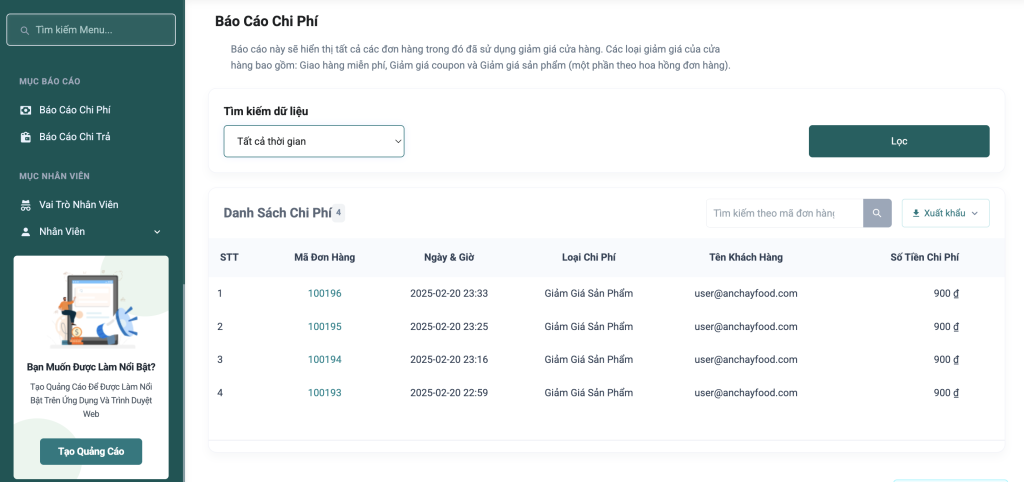Click the Lọc filter button
Screen dimensions: 1024x482
click(898, 141)
